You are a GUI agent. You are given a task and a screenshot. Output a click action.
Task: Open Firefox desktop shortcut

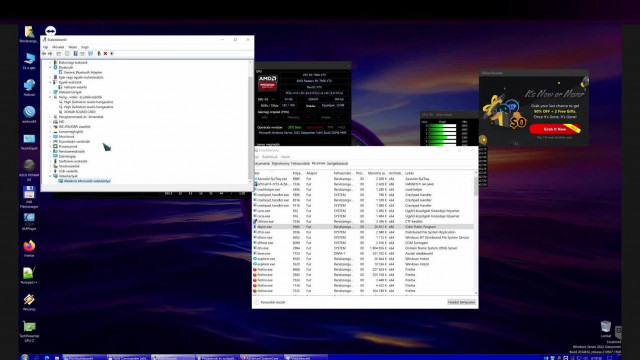click(x=29, y=249)
